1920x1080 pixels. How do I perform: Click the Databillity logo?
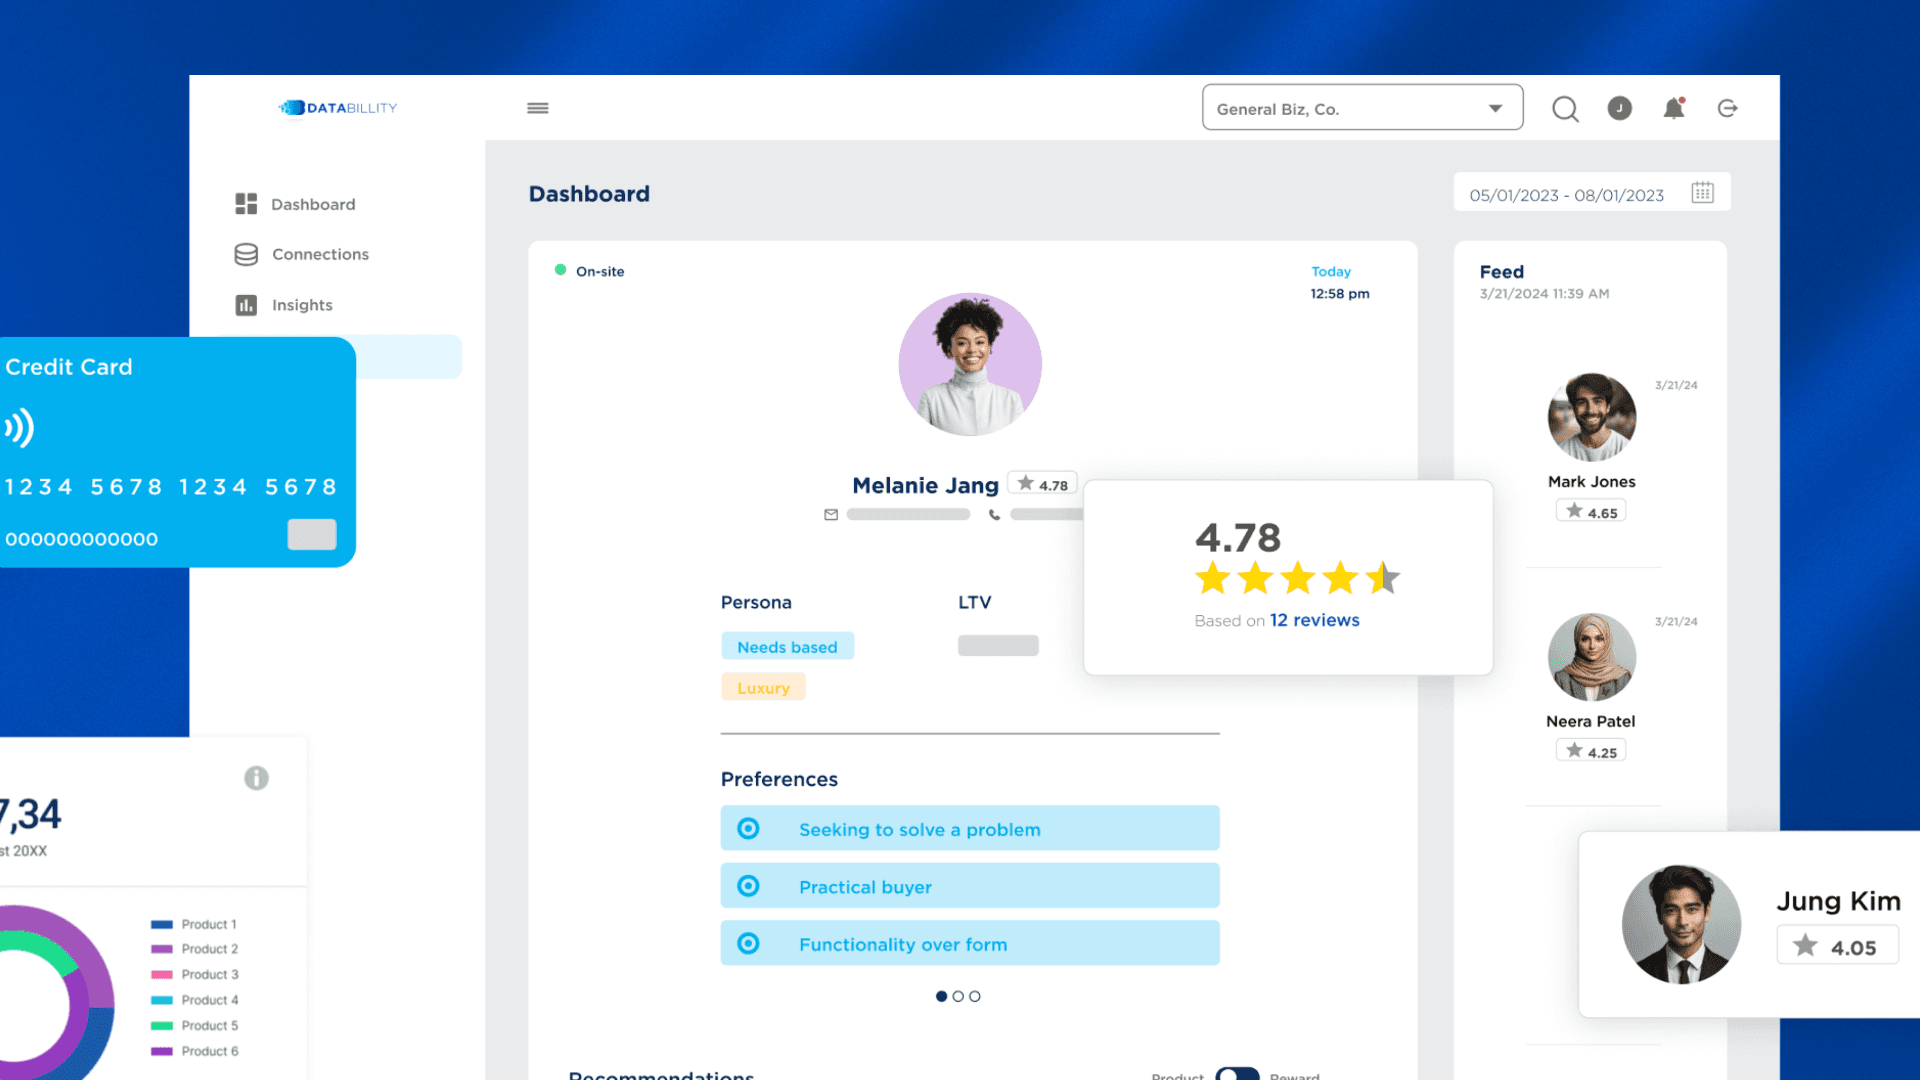(x=338, y=108)
